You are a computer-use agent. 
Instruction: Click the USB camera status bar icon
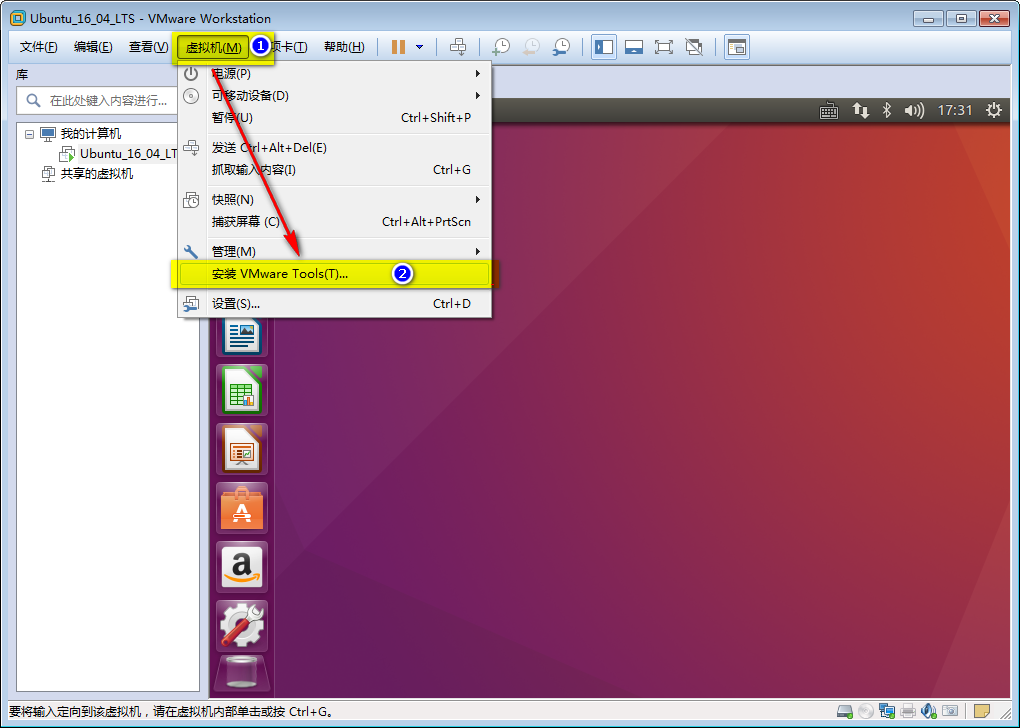pos(950,711)
